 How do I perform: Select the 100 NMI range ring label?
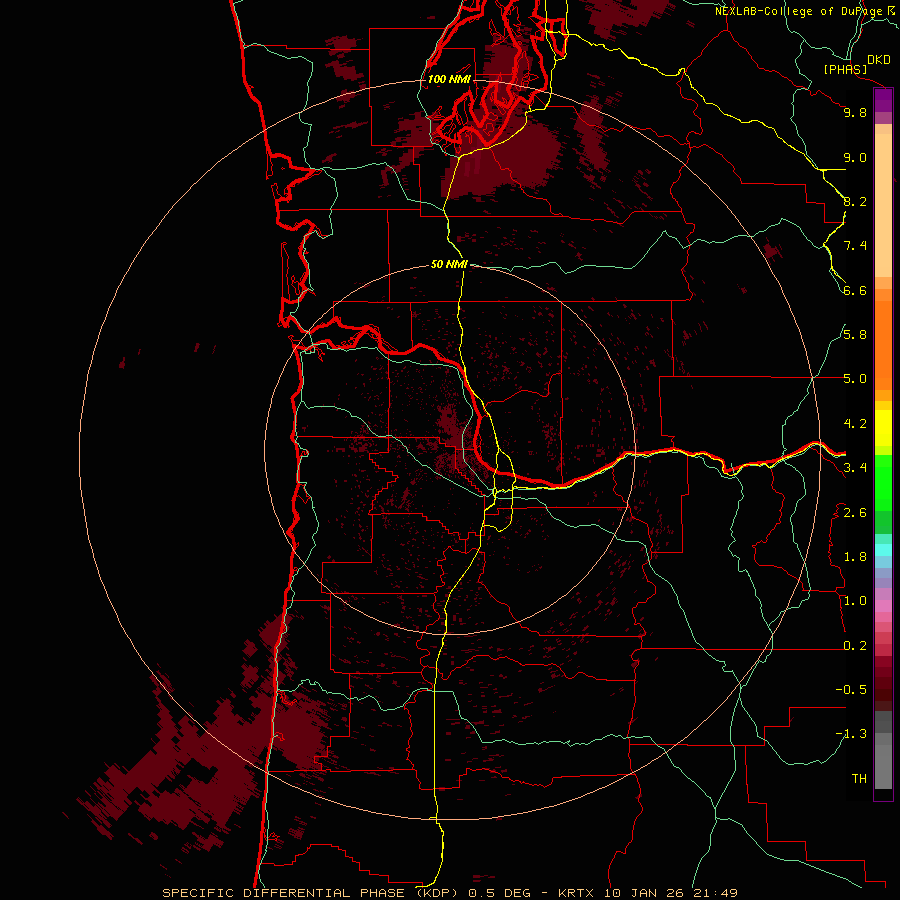click(x=449, y=79)
